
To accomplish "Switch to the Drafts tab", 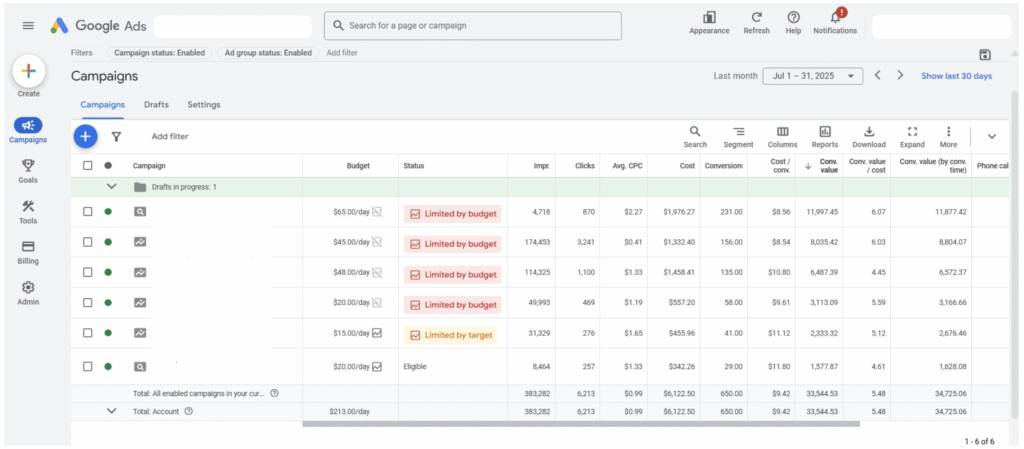I will (156, 104).
